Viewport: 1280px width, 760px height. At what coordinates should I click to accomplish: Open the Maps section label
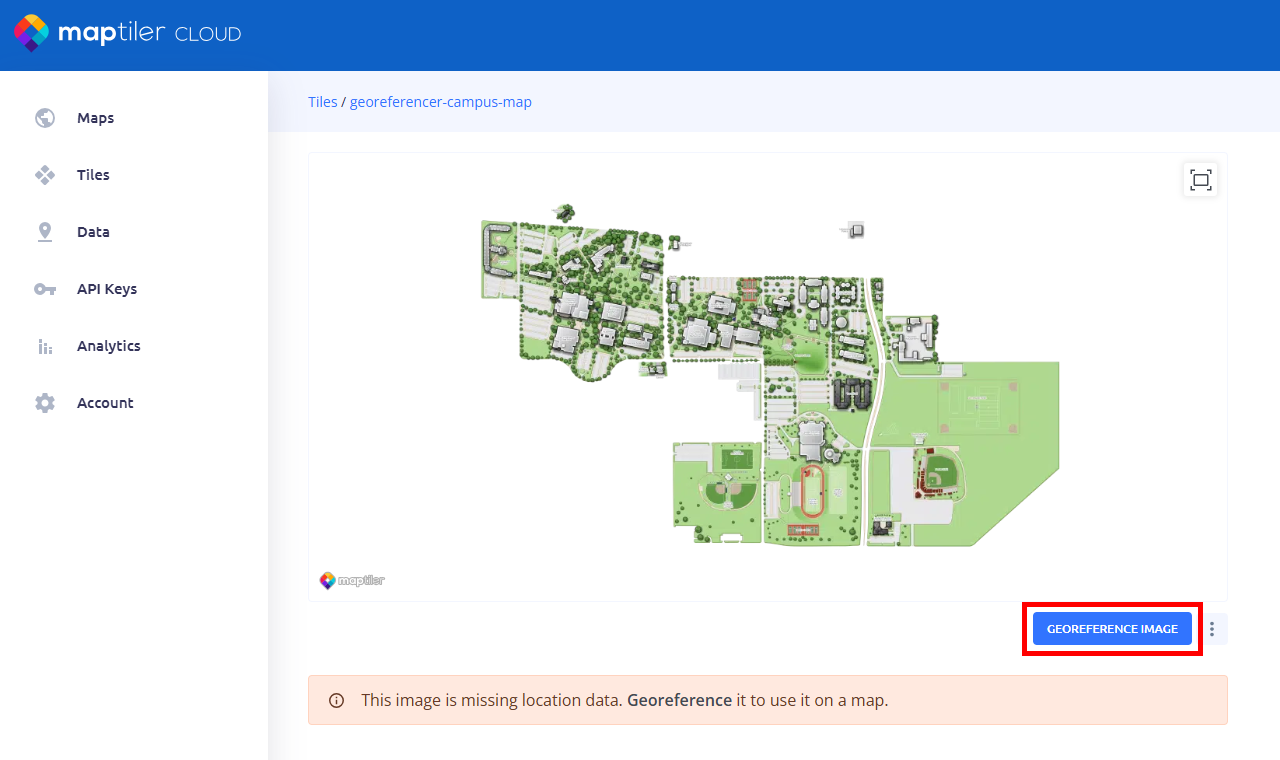(95, 118)
